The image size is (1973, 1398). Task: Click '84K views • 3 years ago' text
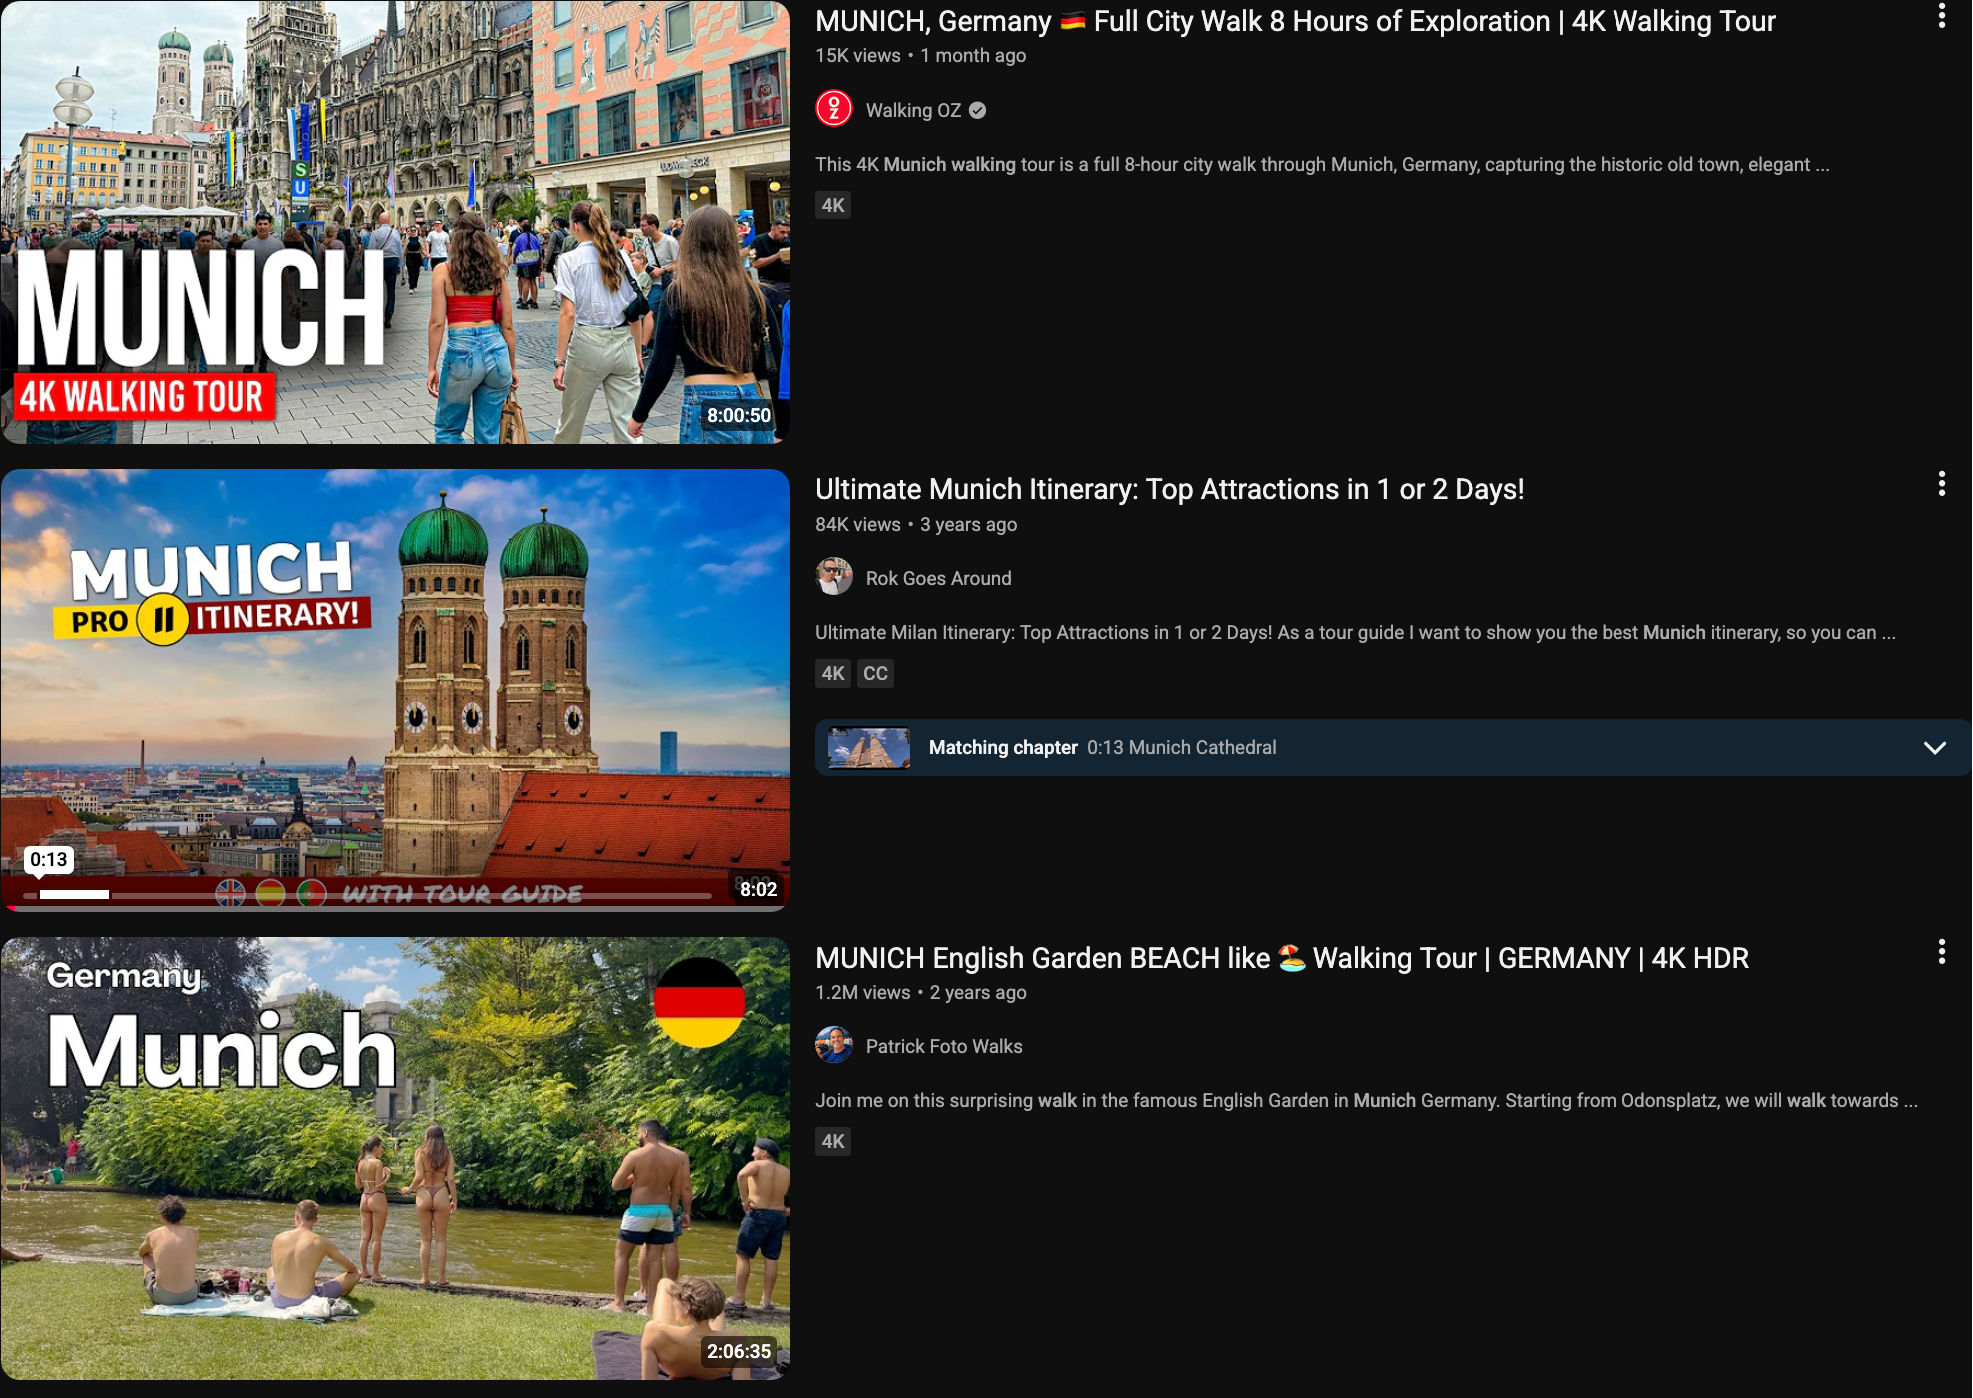916,524
